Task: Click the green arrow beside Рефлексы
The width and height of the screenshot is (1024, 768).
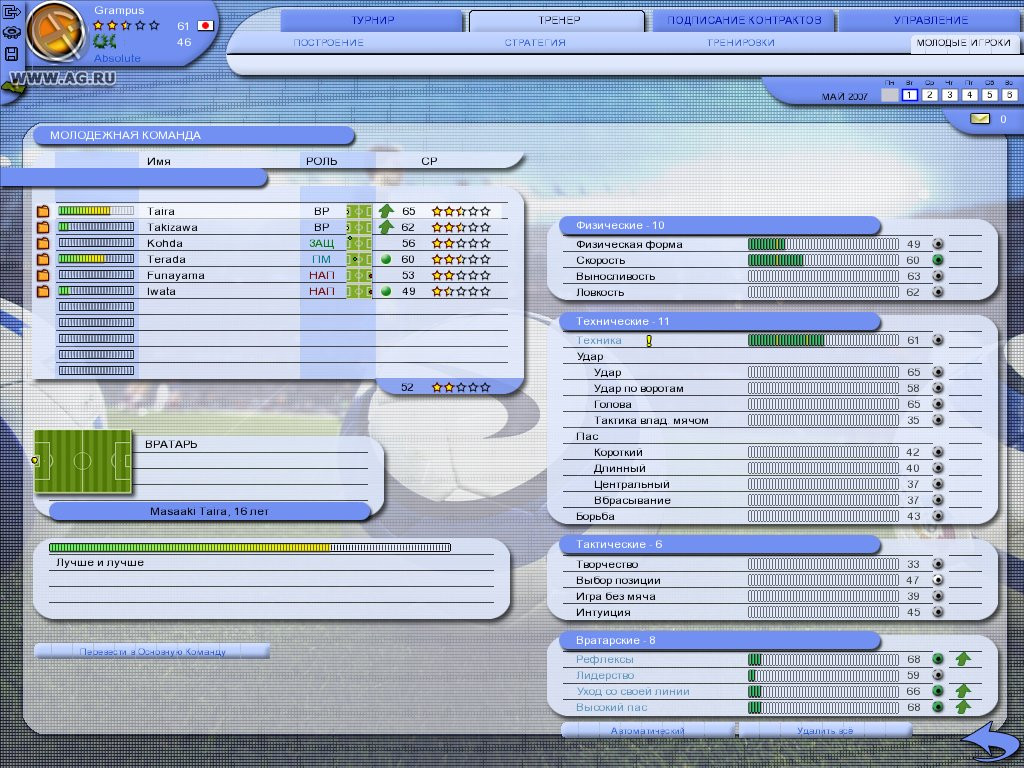Action: click(x=963, y=659)
